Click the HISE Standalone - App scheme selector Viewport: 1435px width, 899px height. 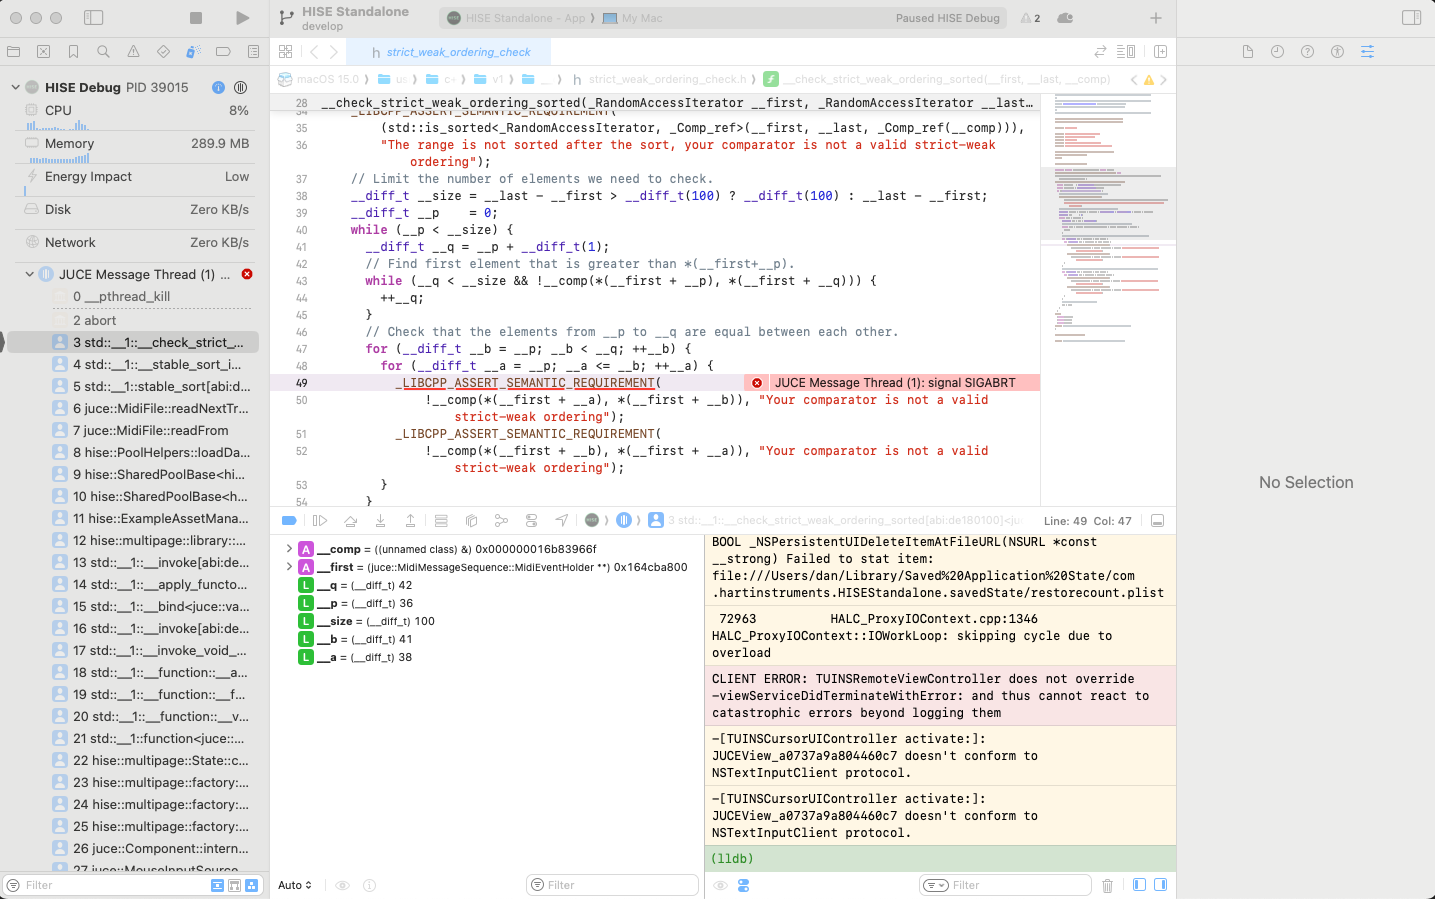click(517, 18)
